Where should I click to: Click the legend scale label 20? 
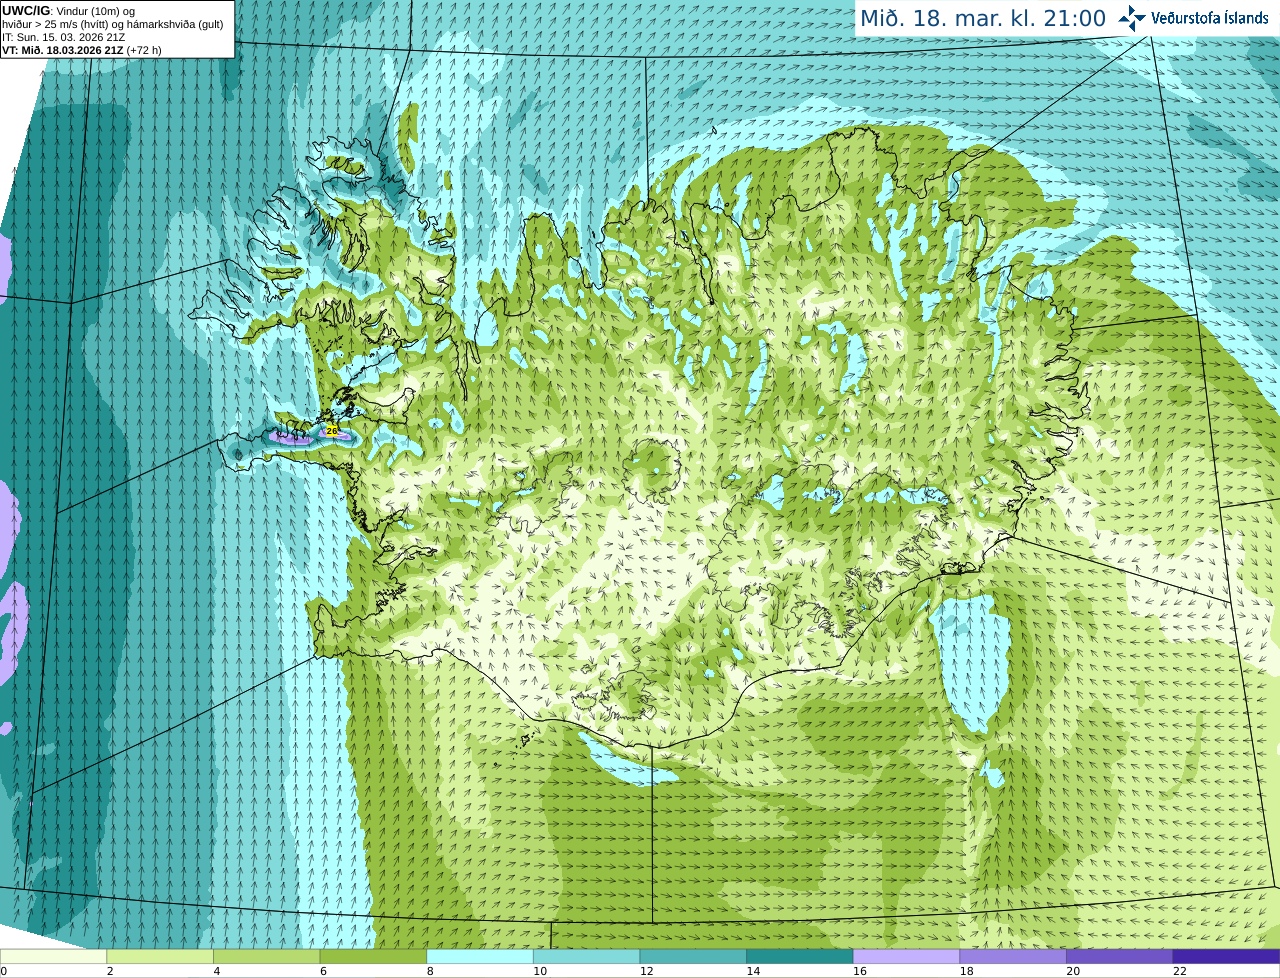point(1073,971)
